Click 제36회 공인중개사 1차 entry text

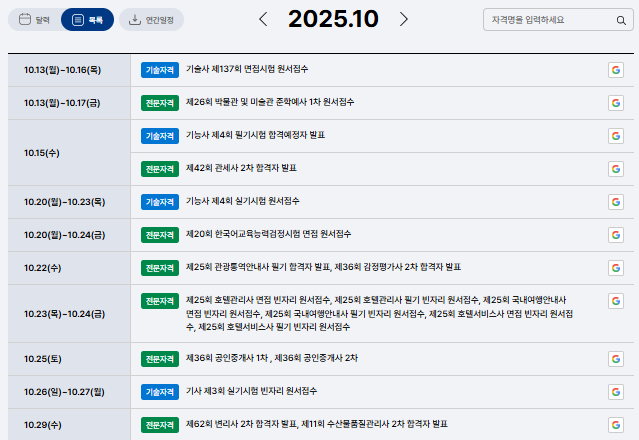227,358
